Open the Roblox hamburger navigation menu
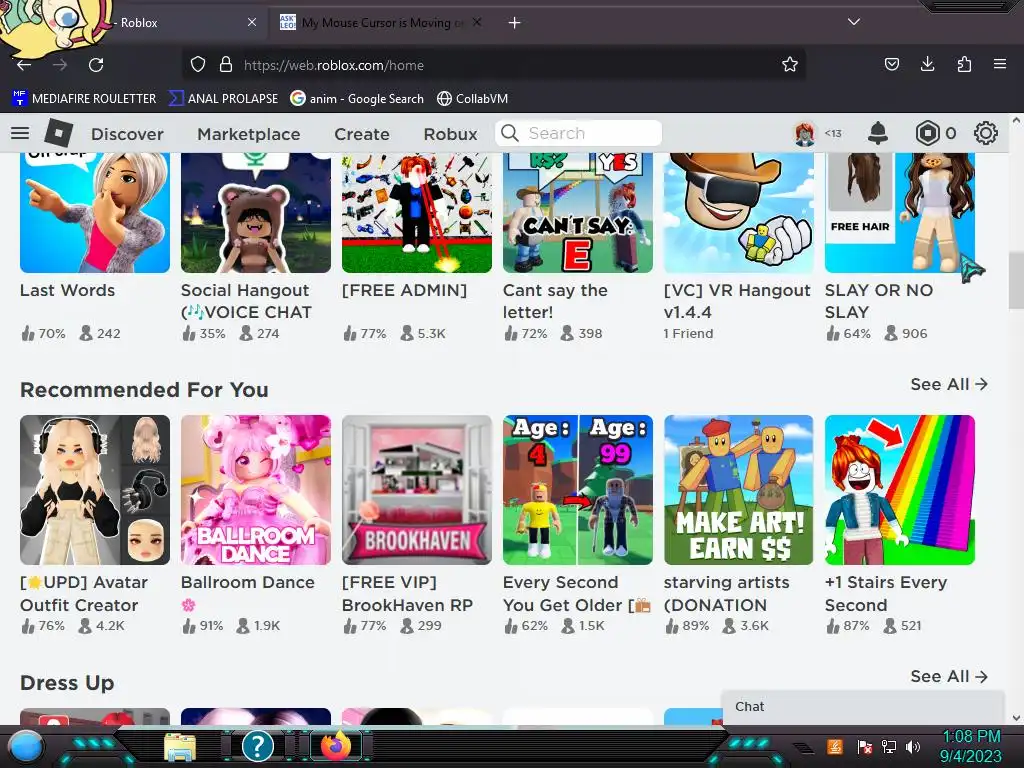 (20, 133)
